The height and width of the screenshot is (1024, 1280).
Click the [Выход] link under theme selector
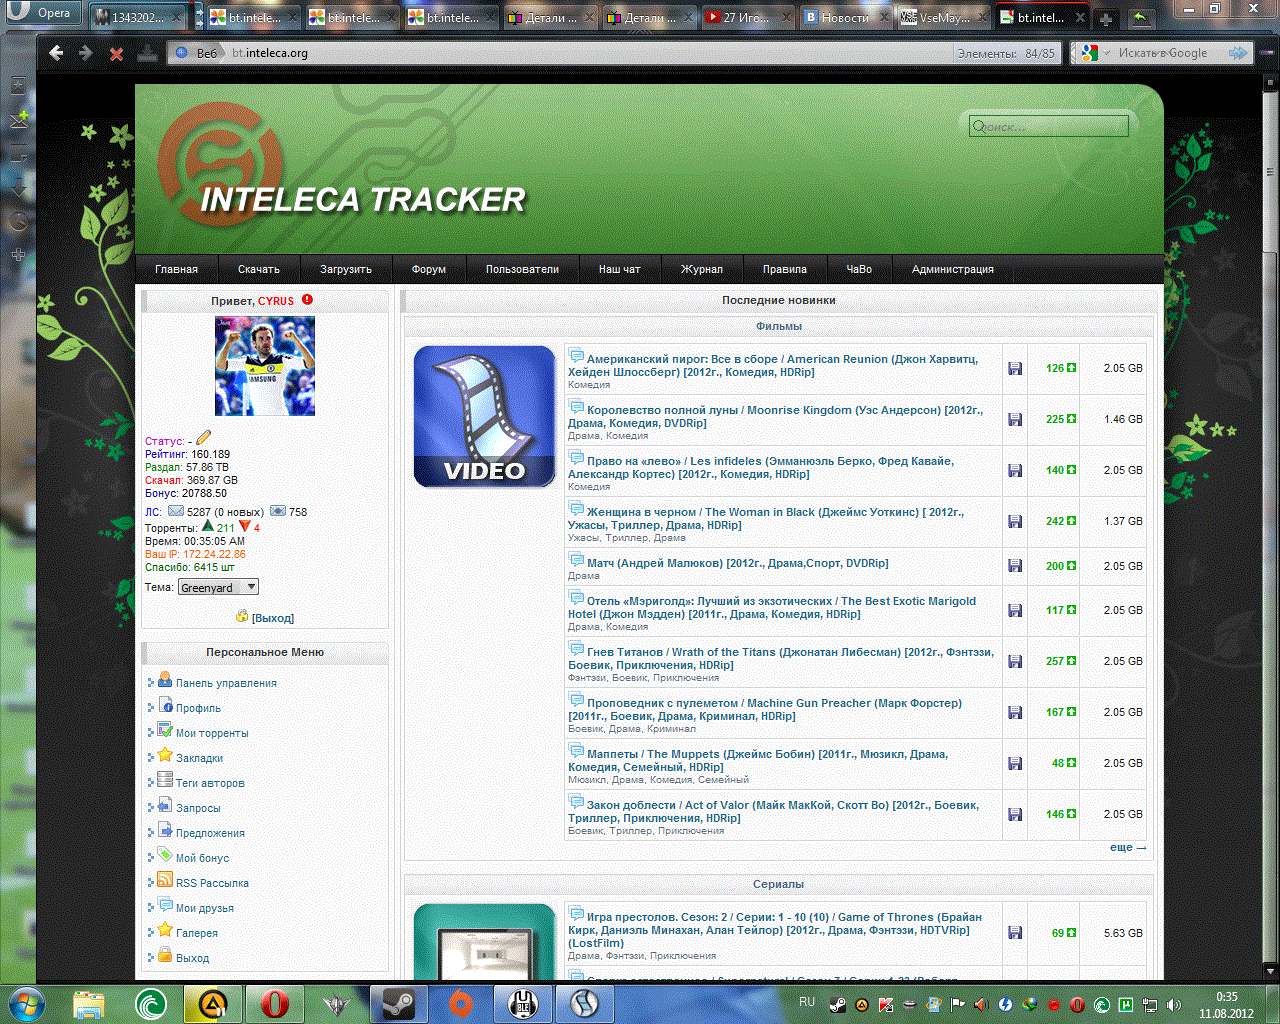(272, 618)
